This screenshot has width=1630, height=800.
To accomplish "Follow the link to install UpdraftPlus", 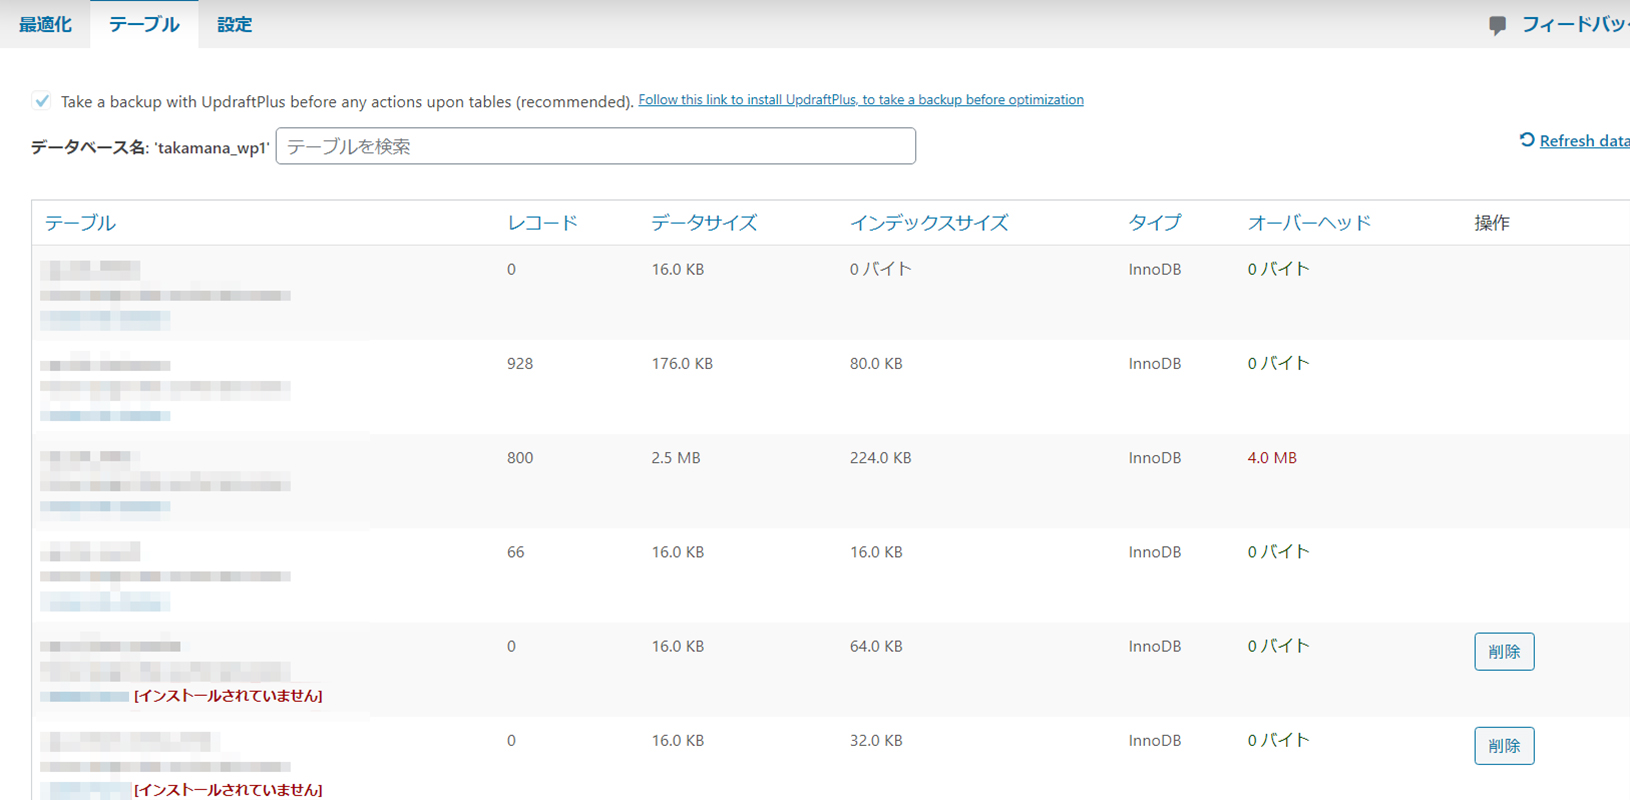I will click(x=860, y=100).
